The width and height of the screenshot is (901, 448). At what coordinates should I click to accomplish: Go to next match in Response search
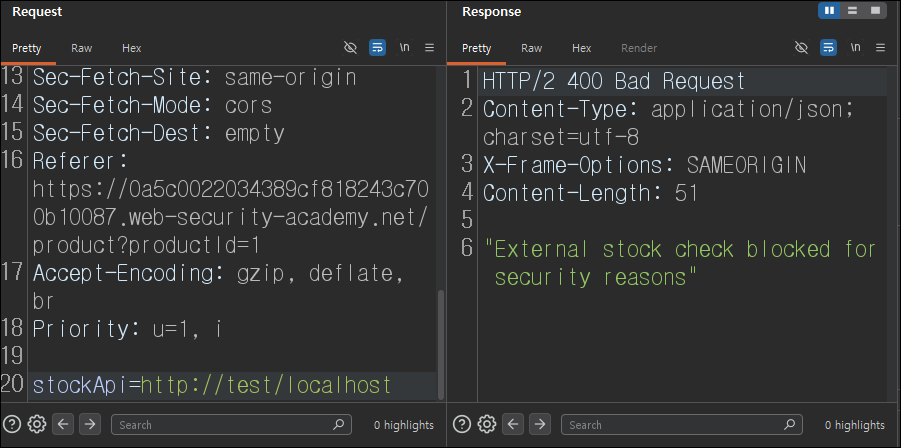pyautogui.click(x=540, y=424)
